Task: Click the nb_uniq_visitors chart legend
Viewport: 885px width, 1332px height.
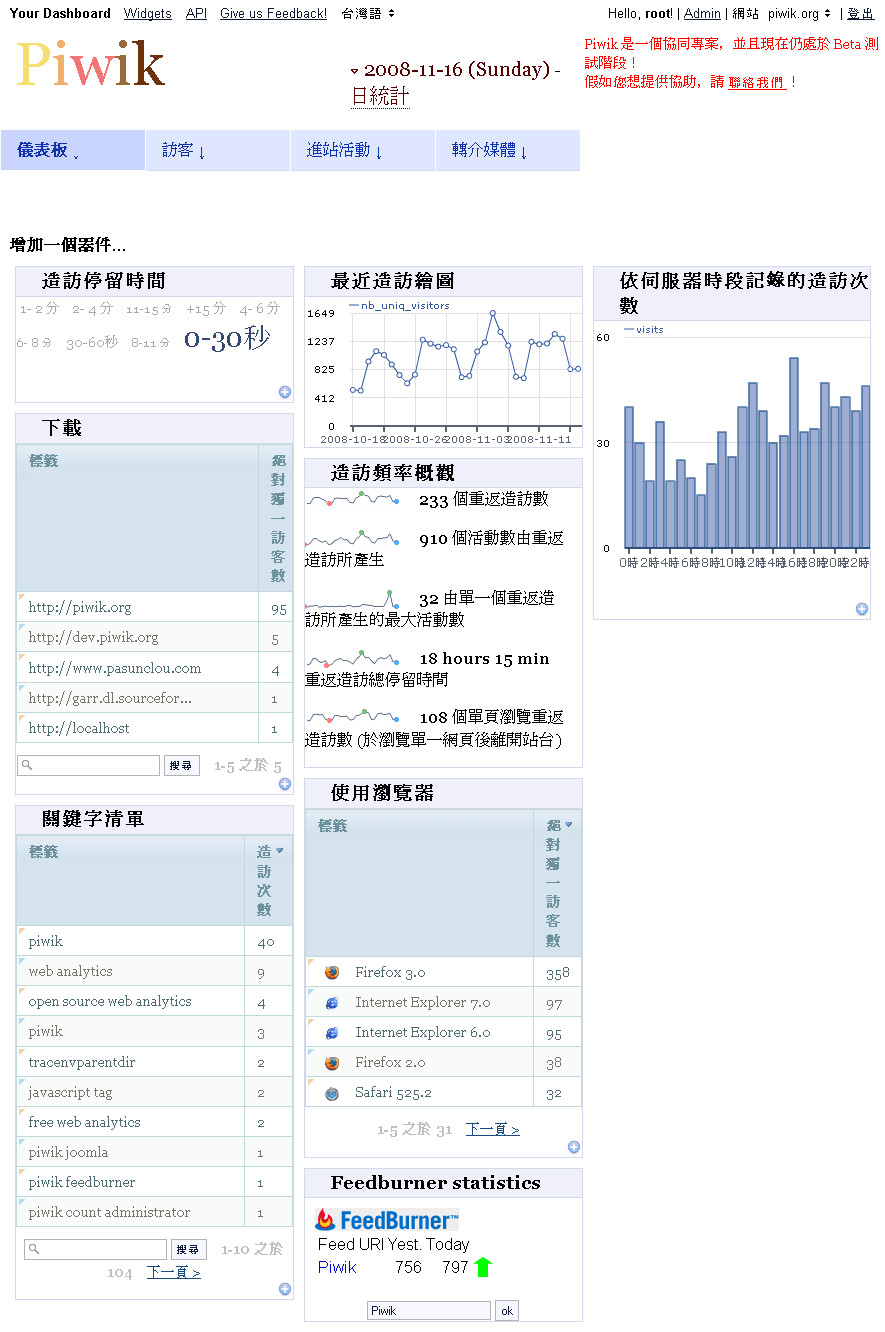Action: [x=399, y=306]
